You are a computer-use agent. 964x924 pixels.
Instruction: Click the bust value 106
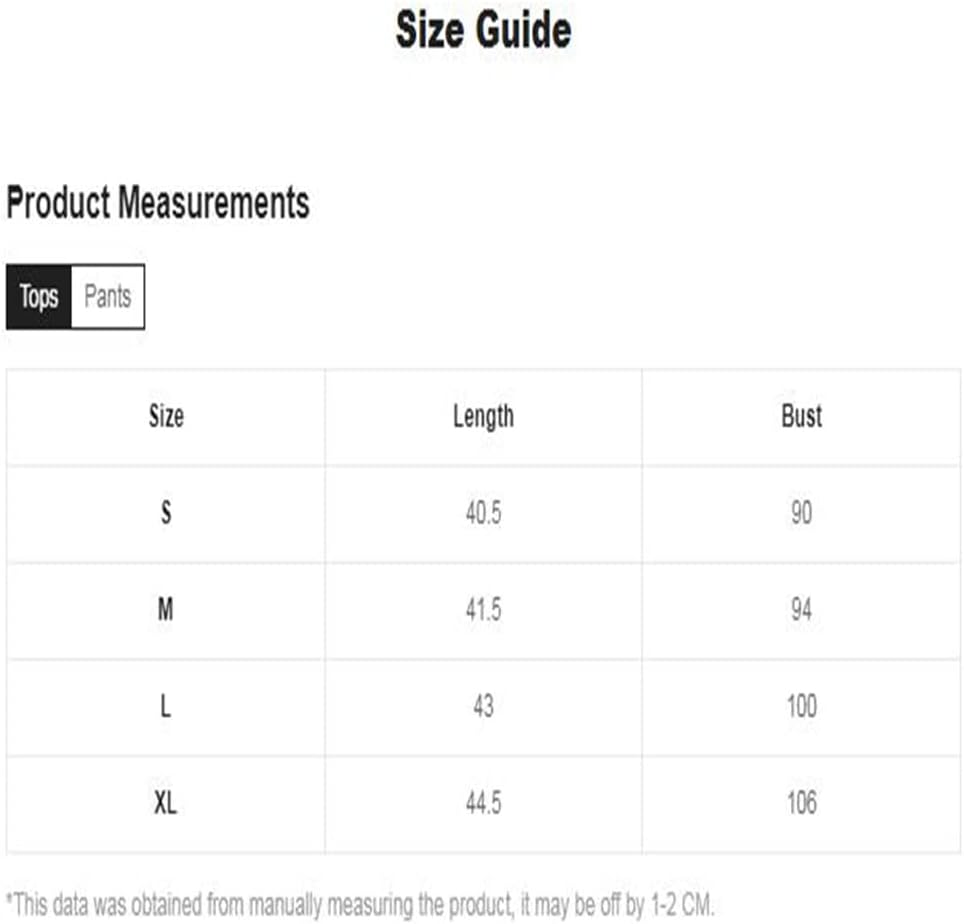tap(802, 802)
